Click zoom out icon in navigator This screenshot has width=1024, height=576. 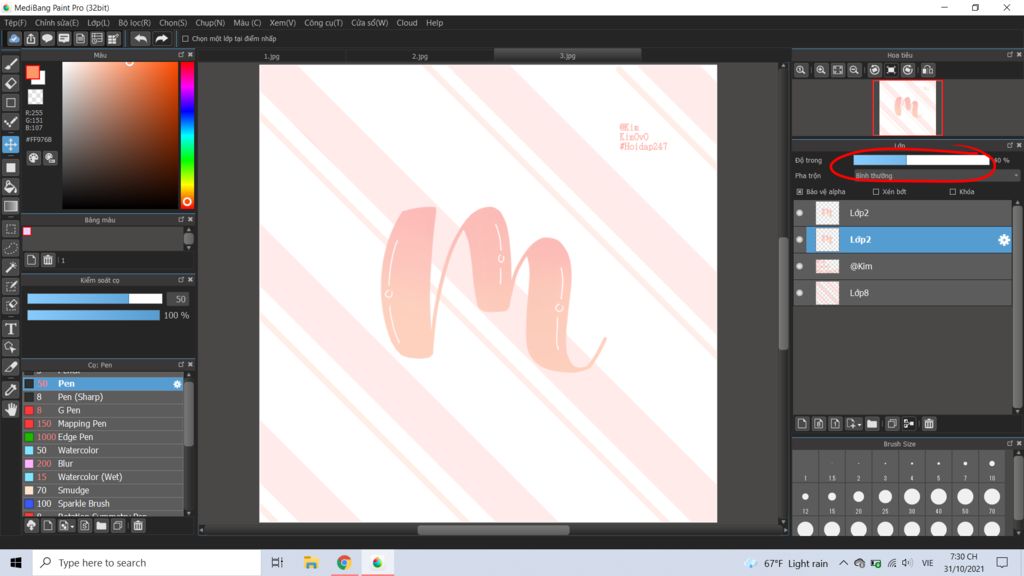click(854, 70)
